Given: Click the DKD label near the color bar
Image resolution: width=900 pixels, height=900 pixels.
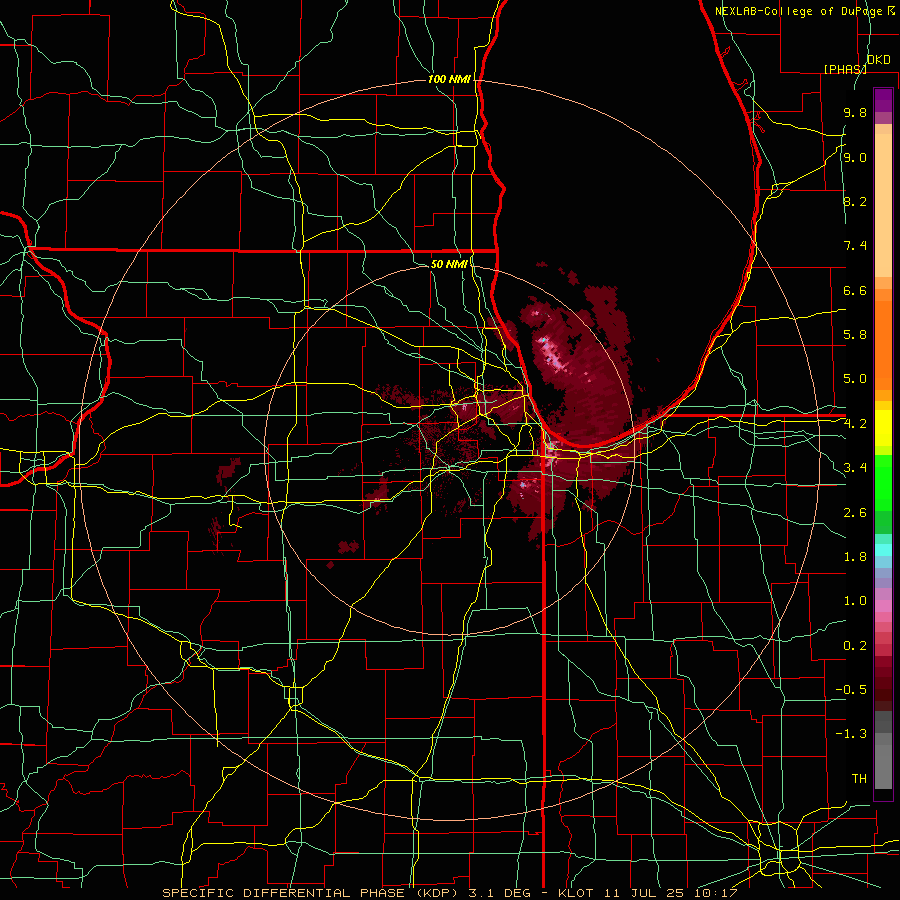Looking at the screenshot, I should pos(879,60).
